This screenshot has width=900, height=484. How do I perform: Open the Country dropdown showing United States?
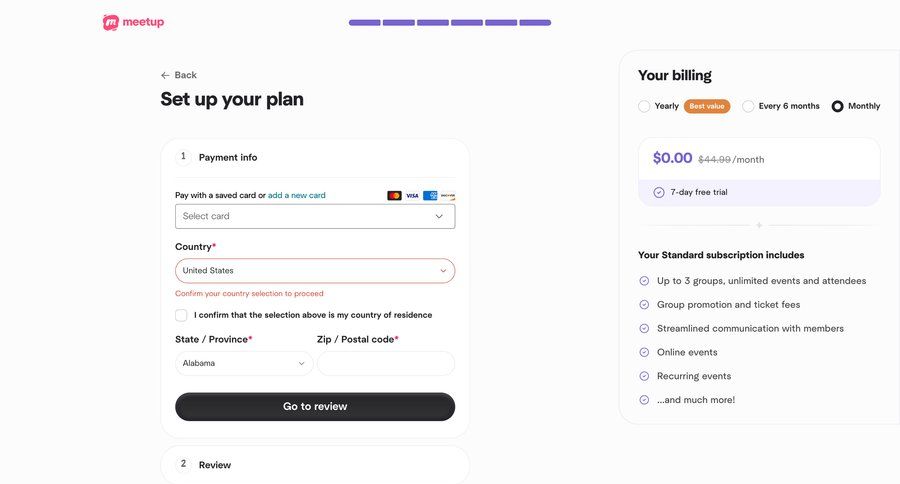point(315,271)
